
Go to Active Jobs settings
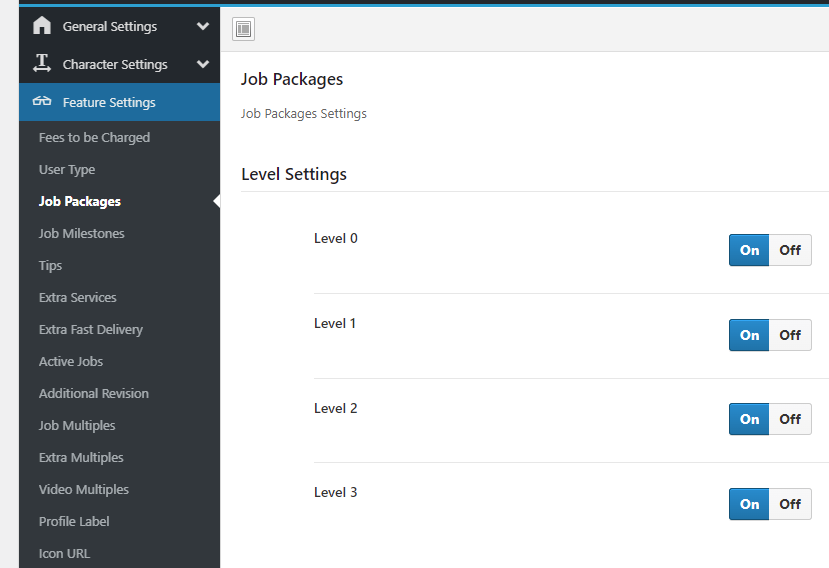71,362
